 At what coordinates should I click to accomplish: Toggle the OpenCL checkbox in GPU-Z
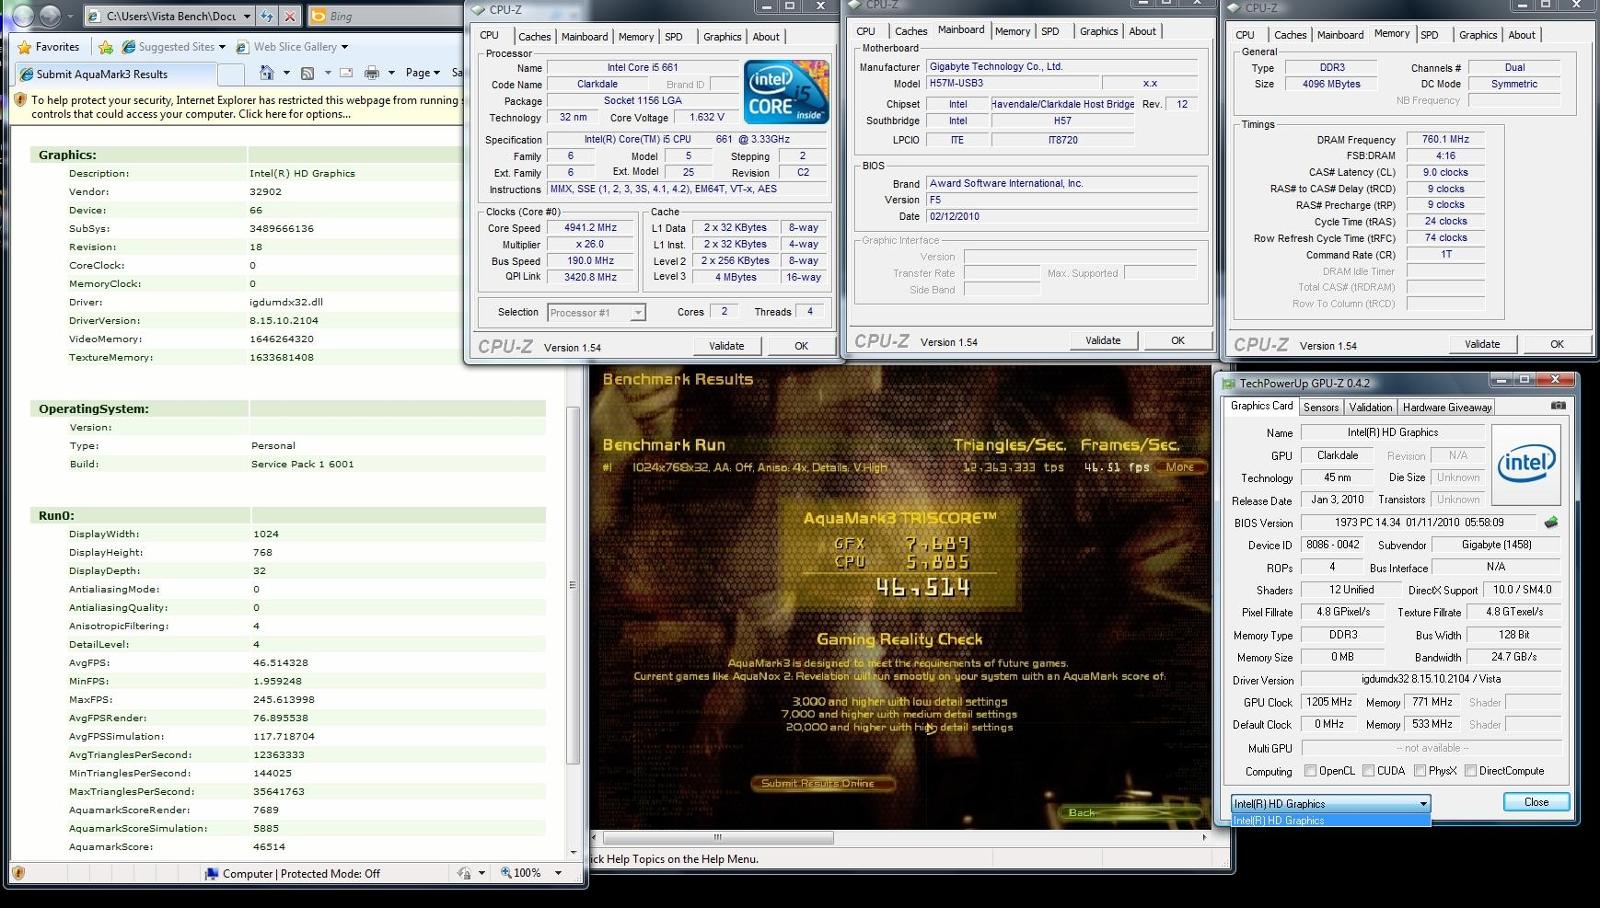pyautogui.click(x=1310, y=771)
